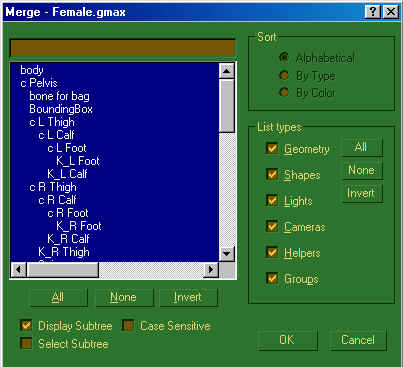Select the K_L Calf item

point(67,174)
